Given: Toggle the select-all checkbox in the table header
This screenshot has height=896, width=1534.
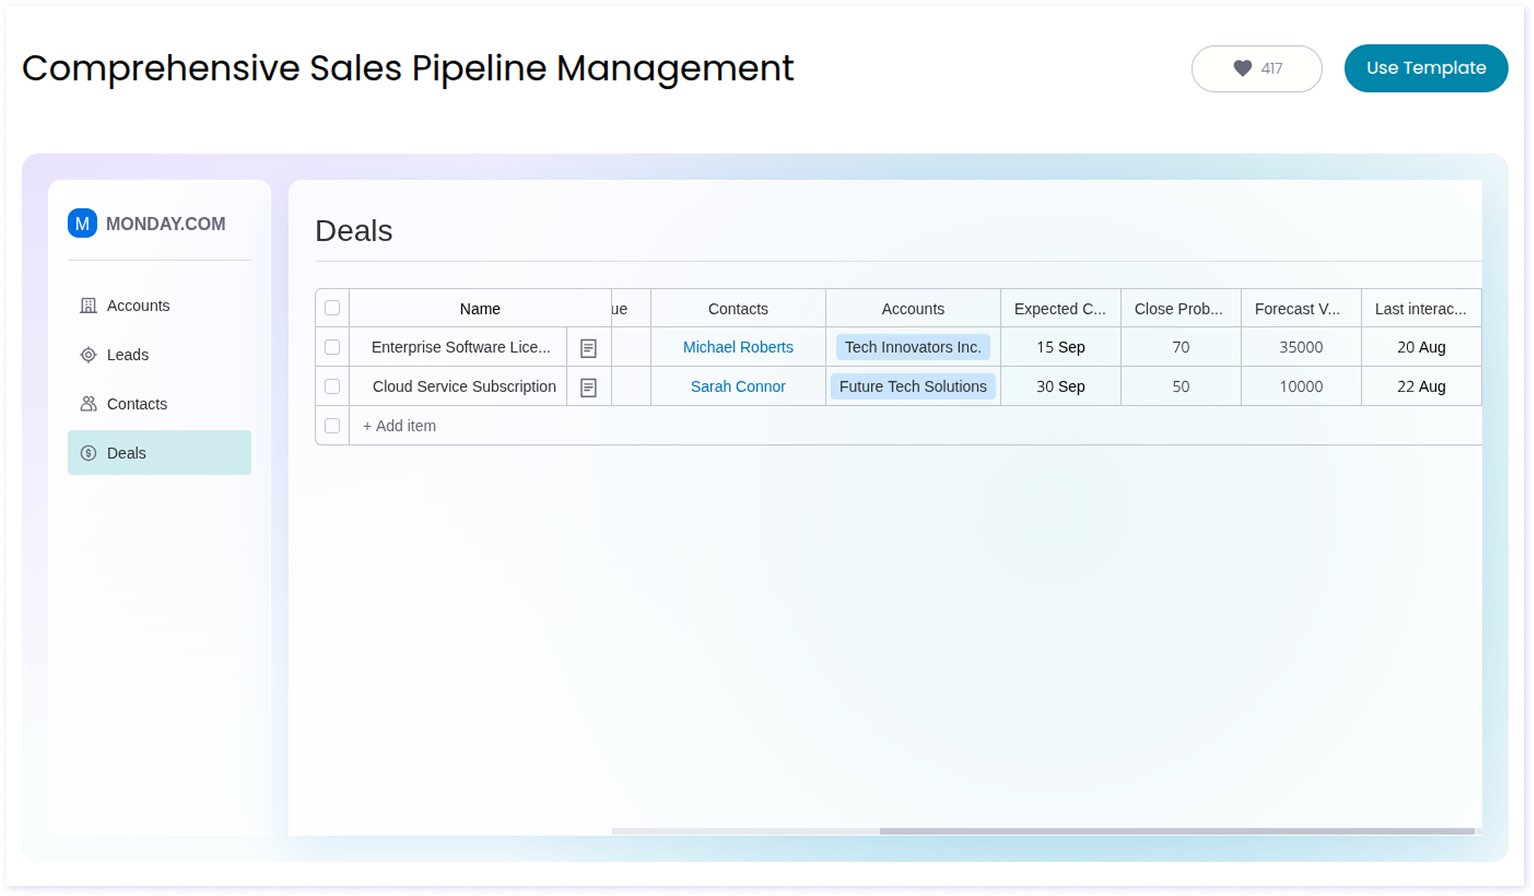Looking at the screenshot, I should (x=332, y=308).
